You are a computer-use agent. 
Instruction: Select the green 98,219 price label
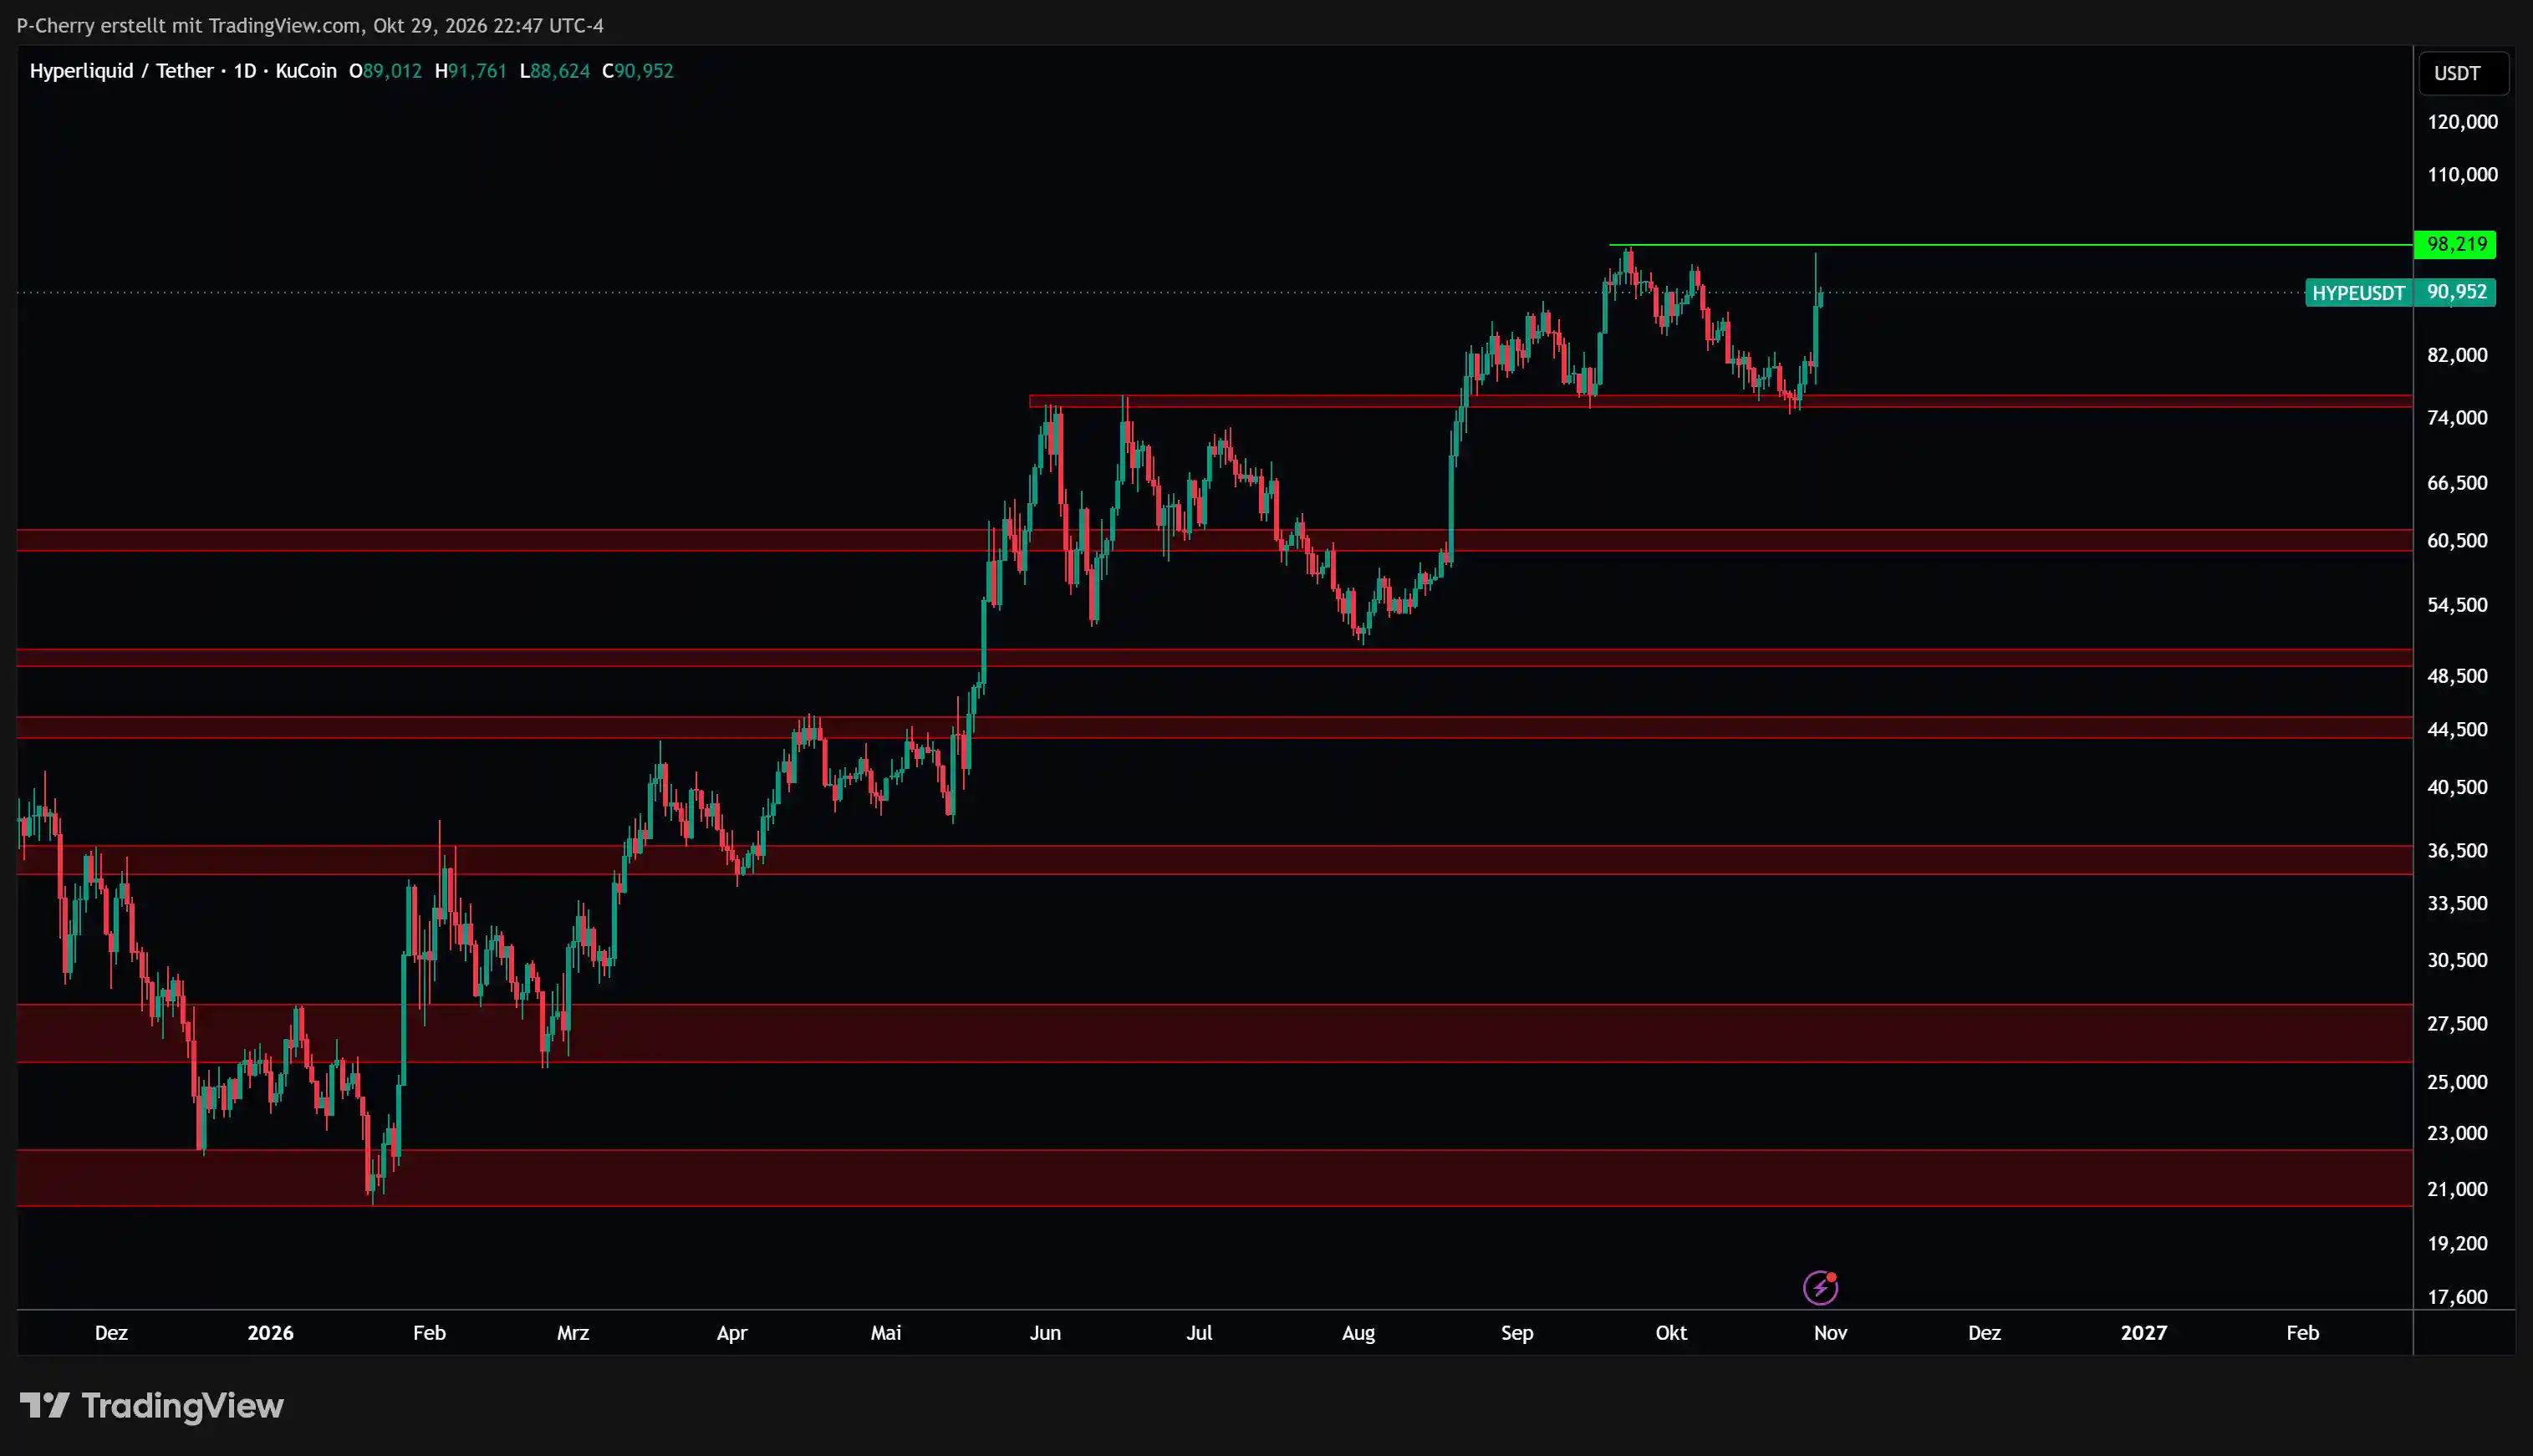pyautogui.click(x=2455, y=244)
